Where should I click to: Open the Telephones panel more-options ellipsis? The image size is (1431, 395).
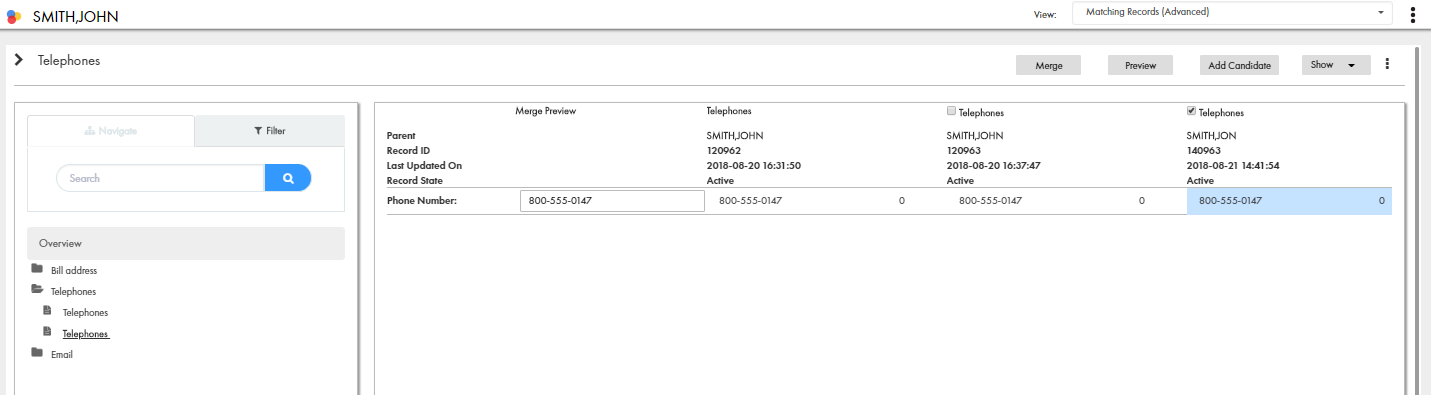[1387, 64]
